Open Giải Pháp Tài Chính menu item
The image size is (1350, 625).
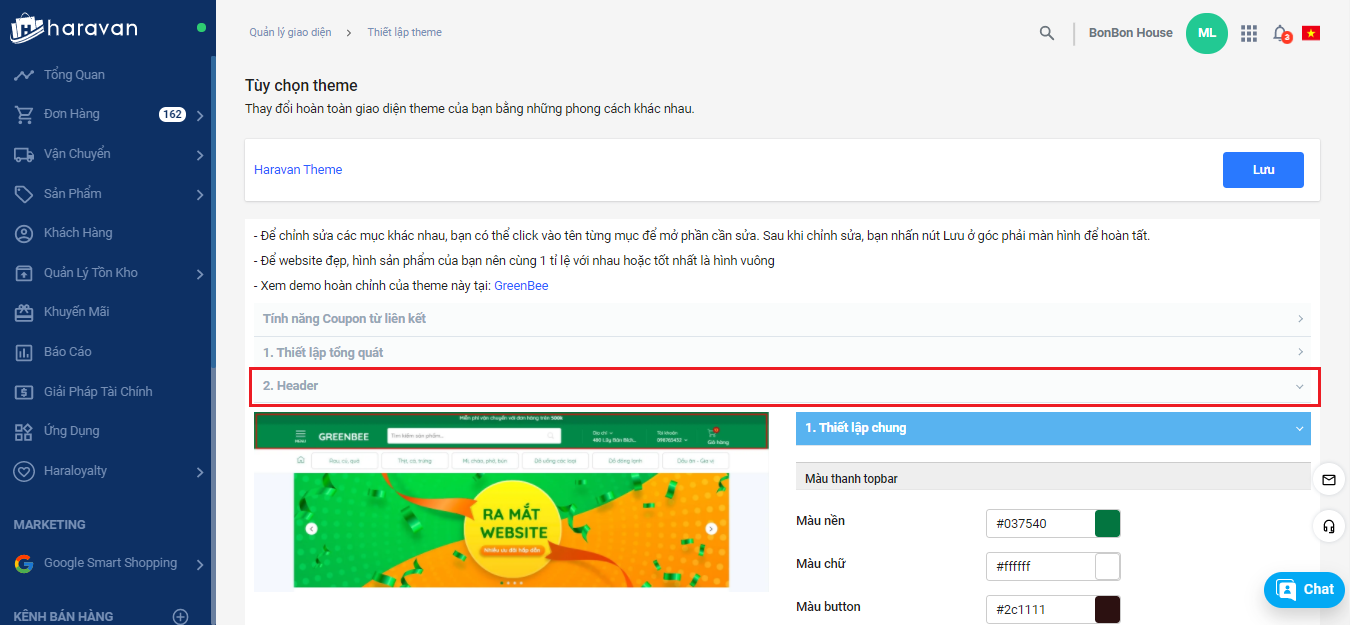point(98,392)
